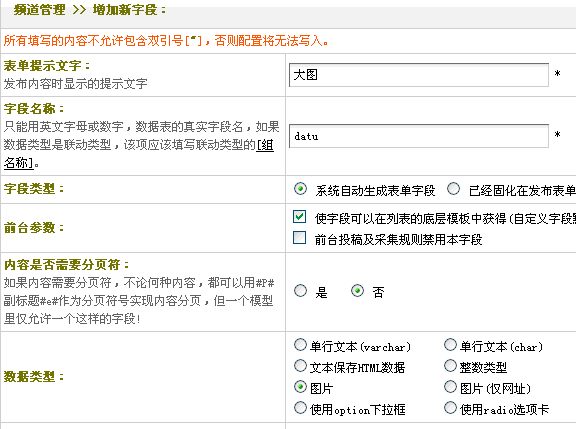Open the [组名称] link

pyautogui.click(x=139, y=154)
